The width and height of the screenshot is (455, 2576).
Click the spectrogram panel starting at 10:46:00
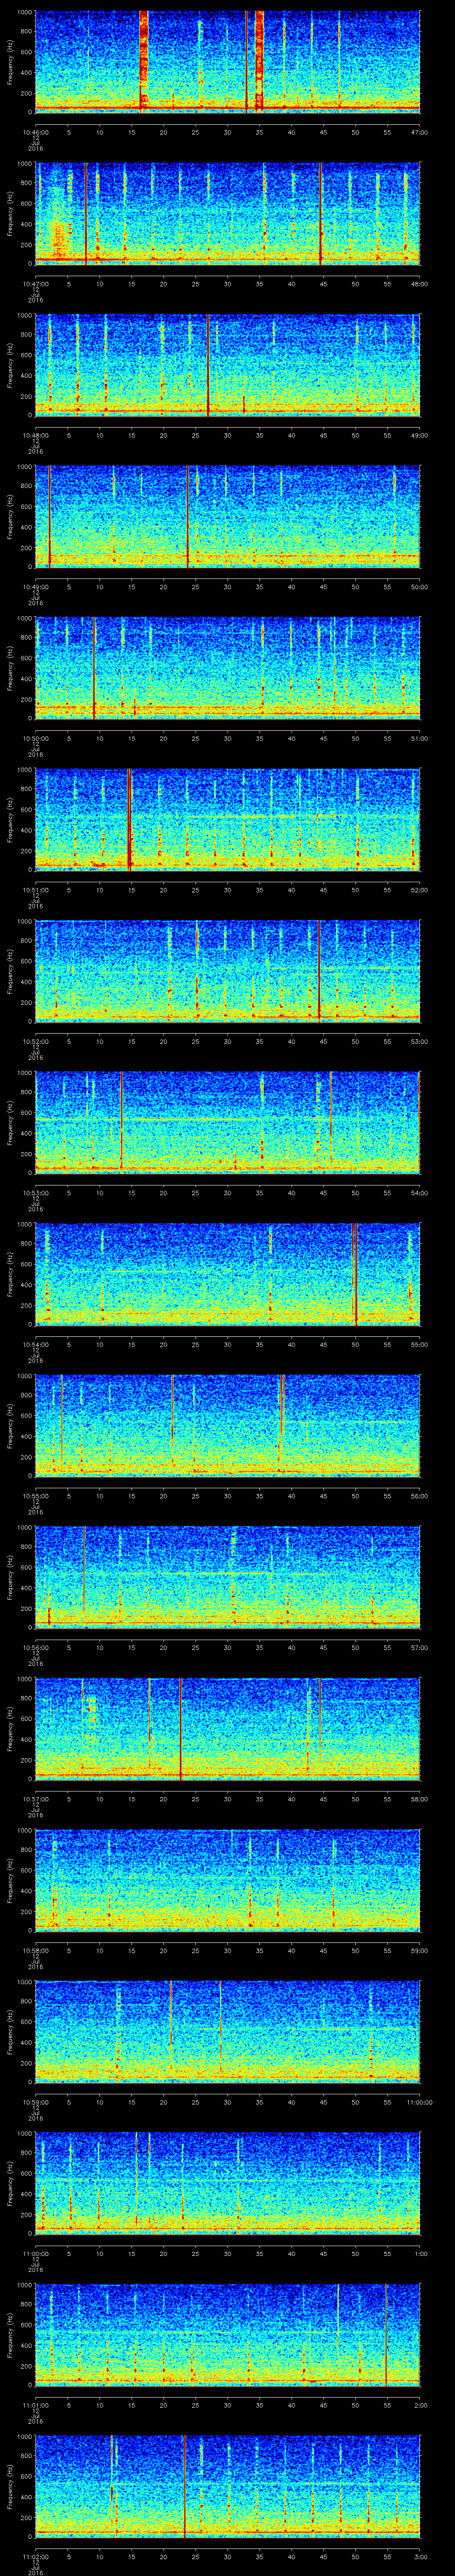point(228,62)
